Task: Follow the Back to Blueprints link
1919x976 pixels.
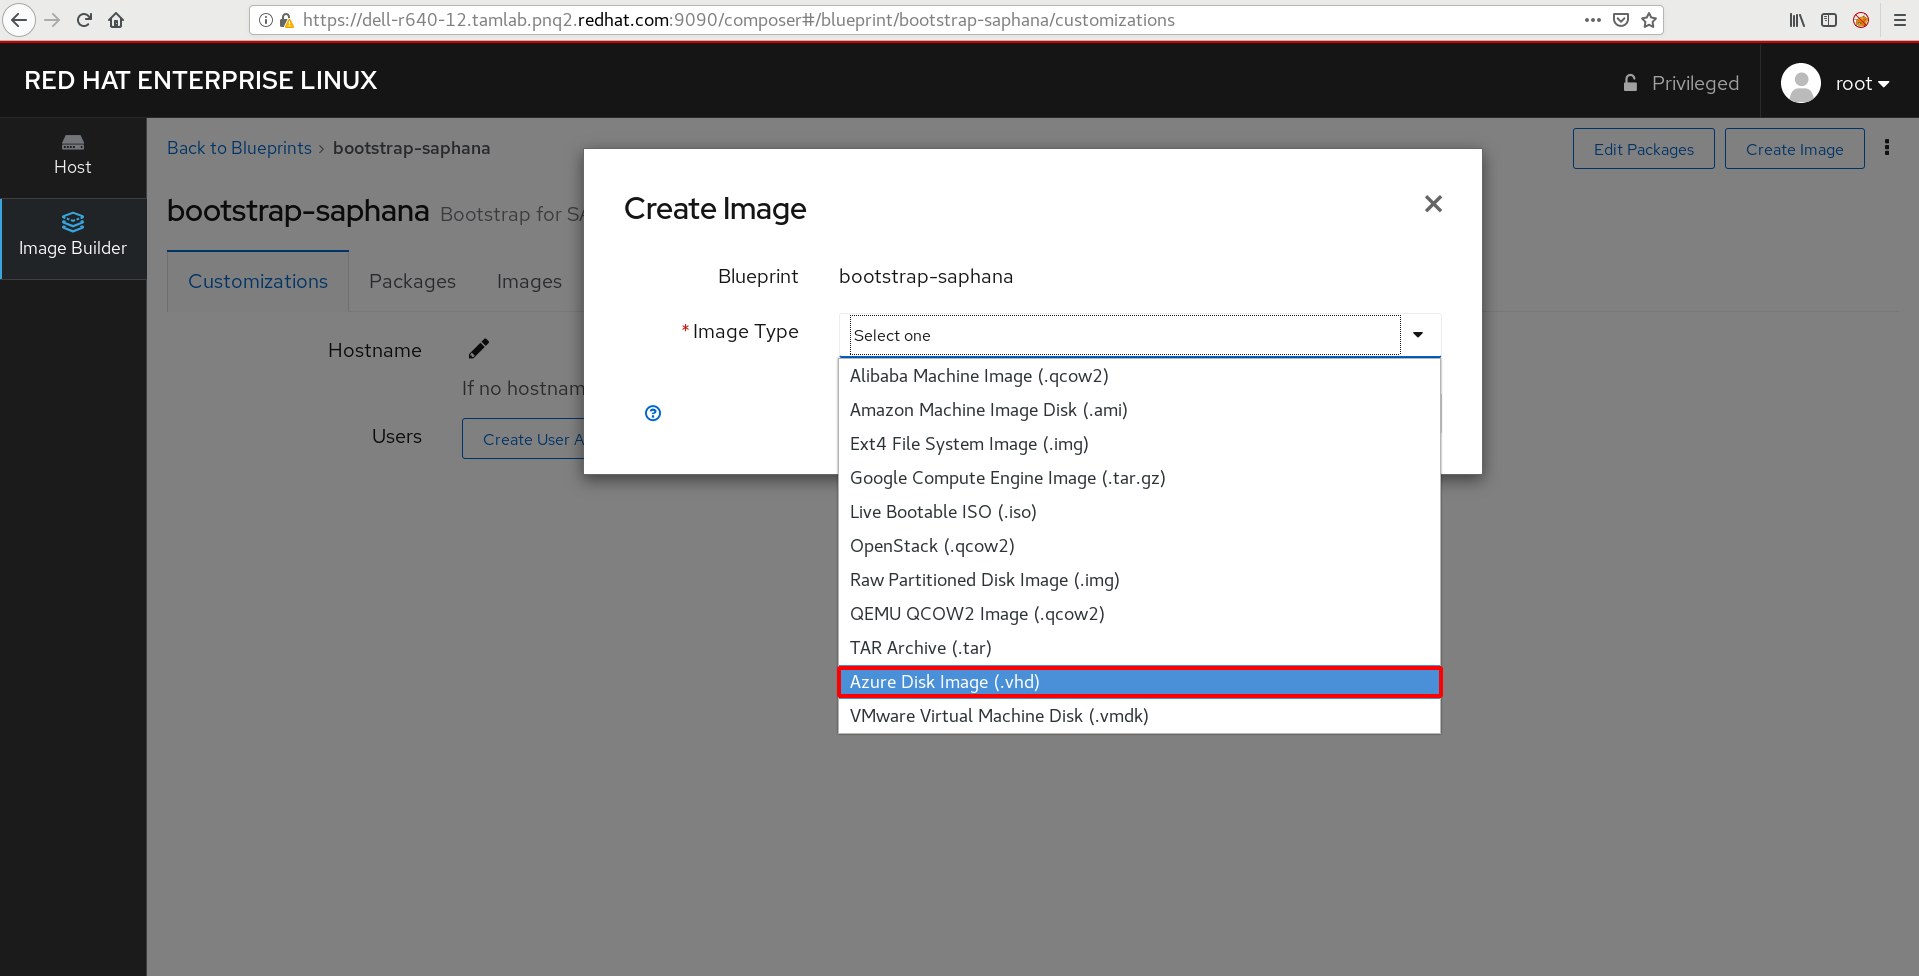Action: 239,148
